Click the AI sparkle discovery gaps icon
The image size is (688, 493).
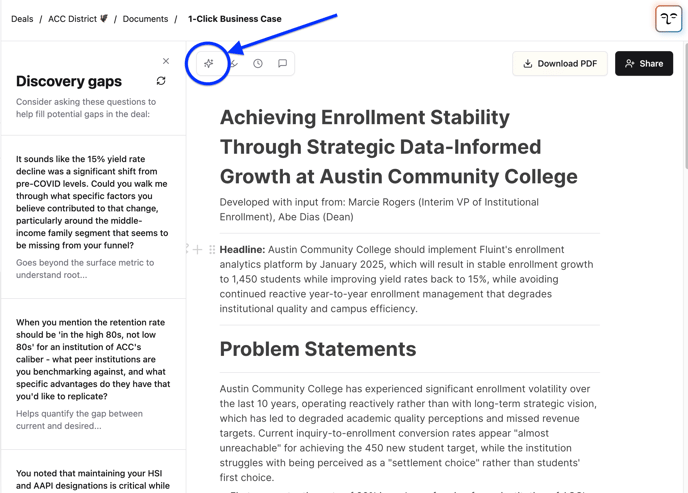pos(209,64)
